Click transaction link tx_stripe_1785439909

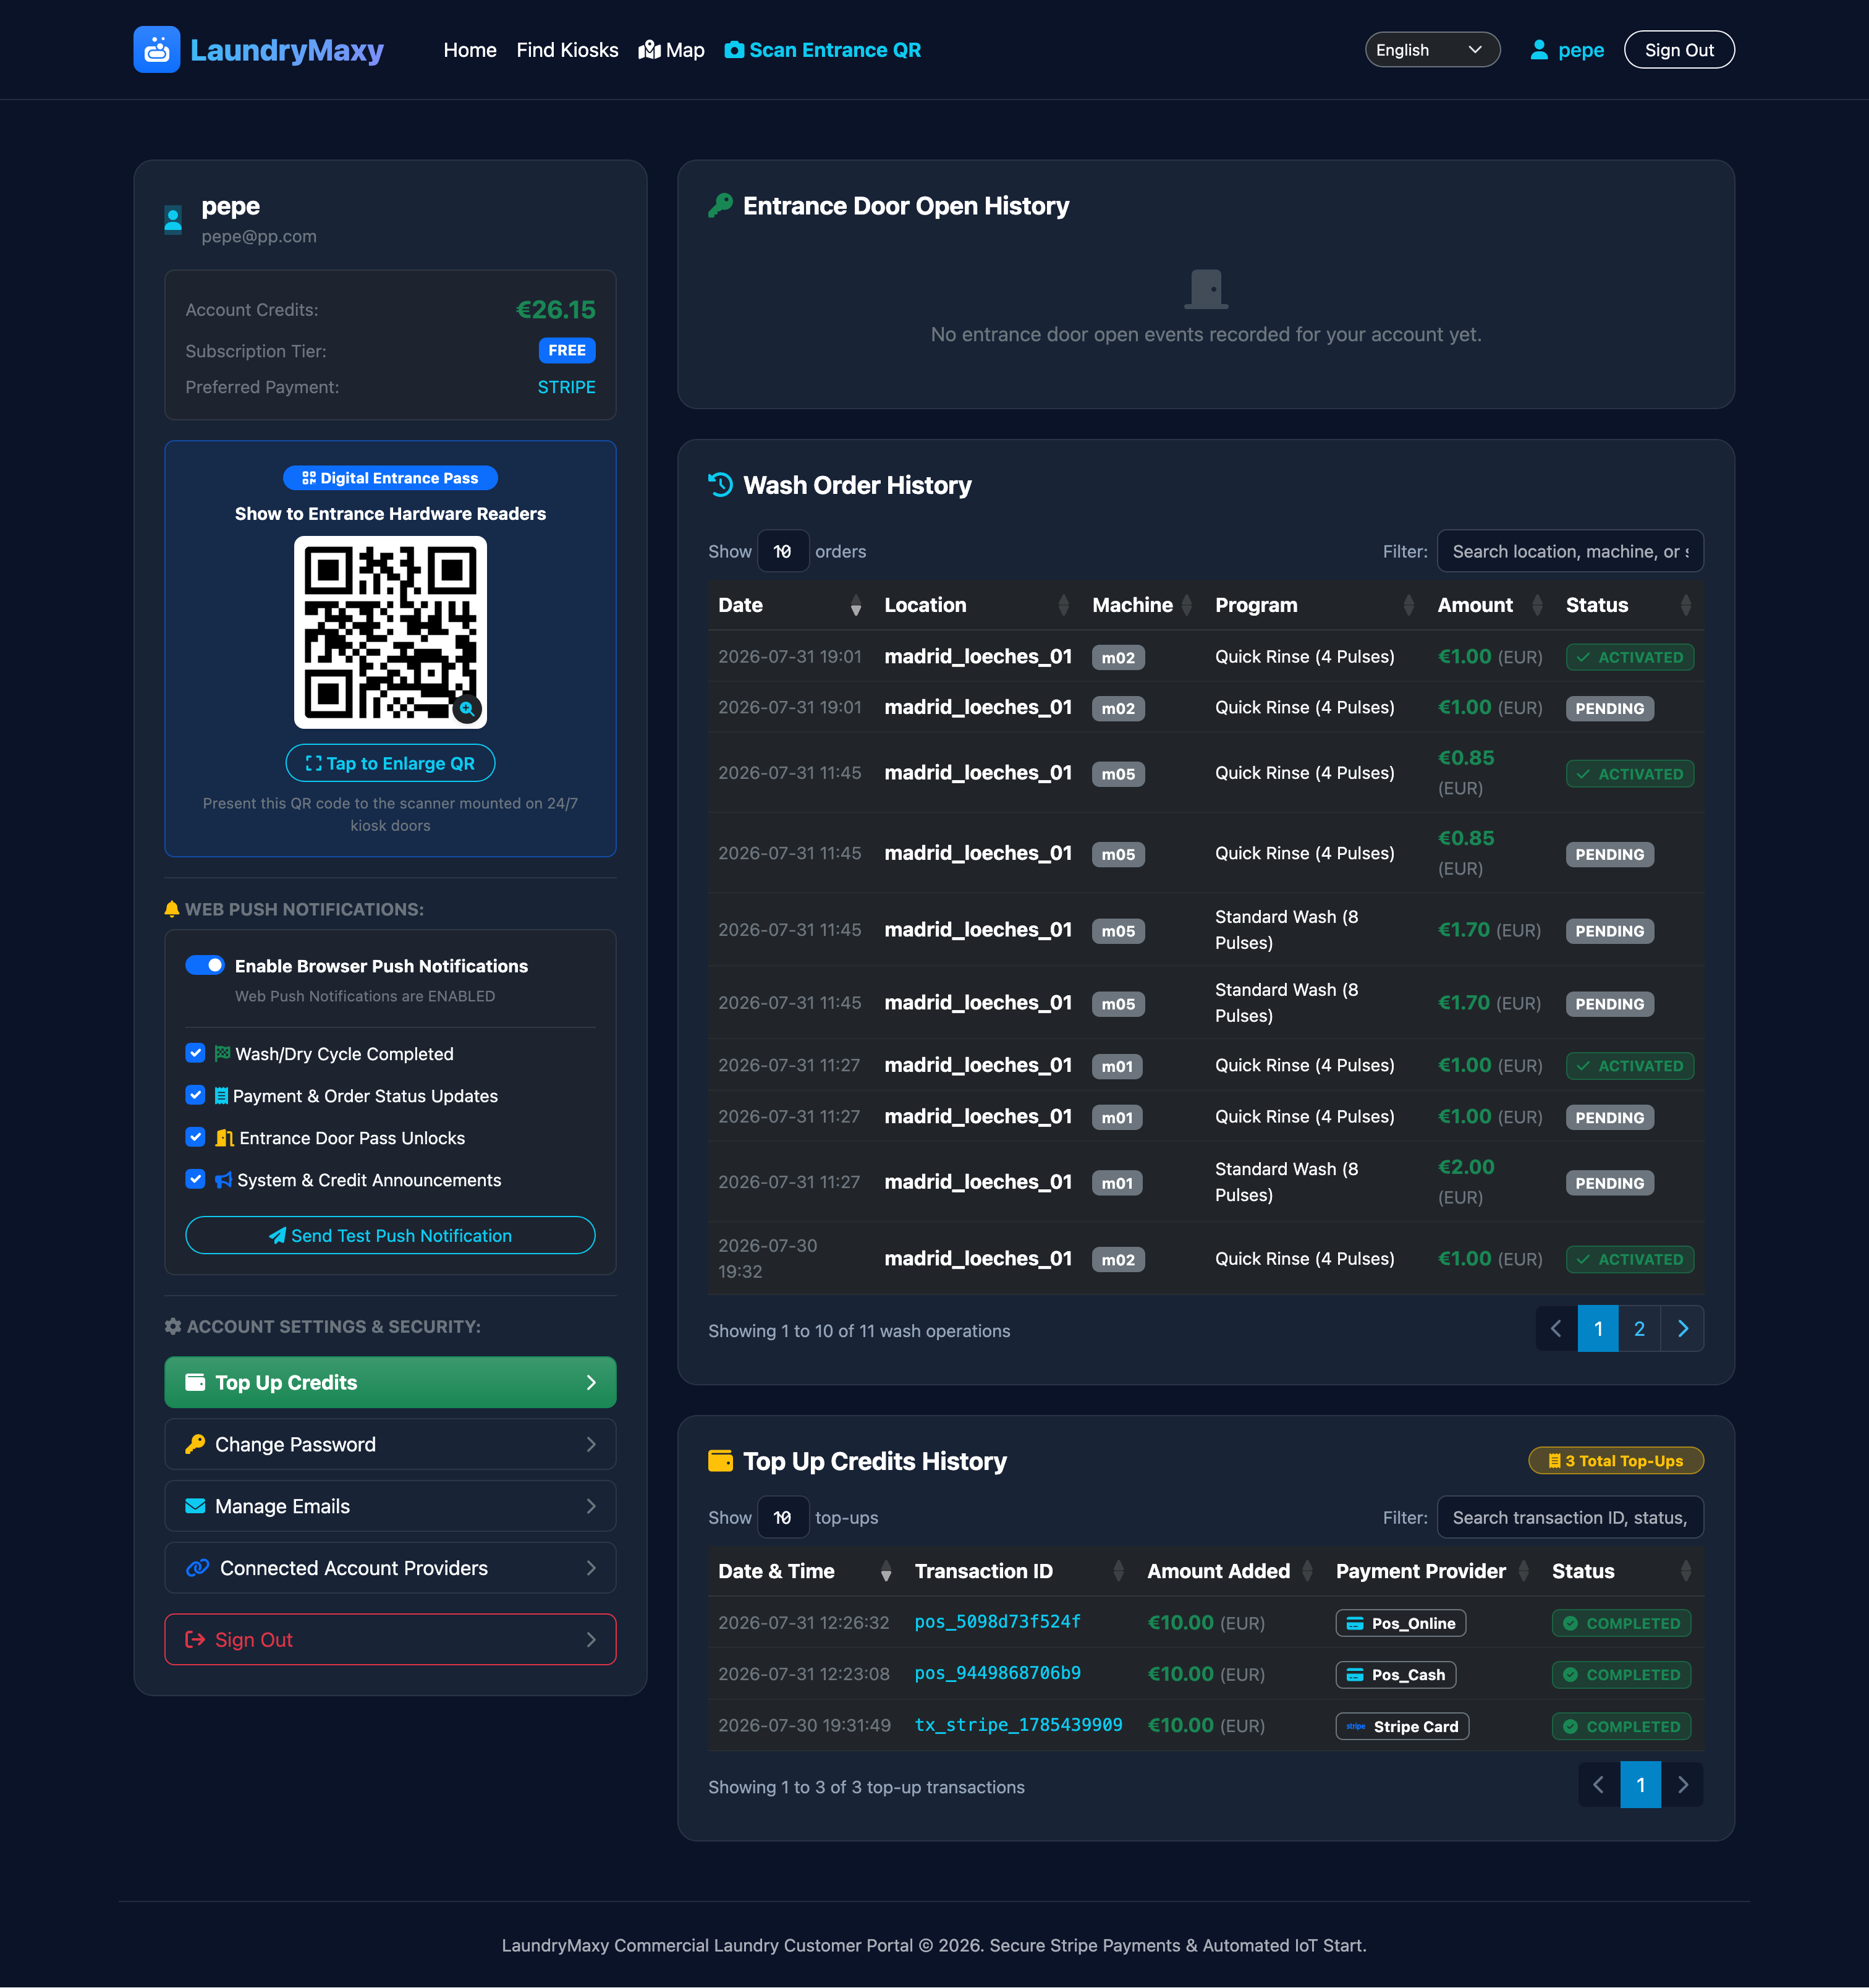[x=1018, y=1725]
